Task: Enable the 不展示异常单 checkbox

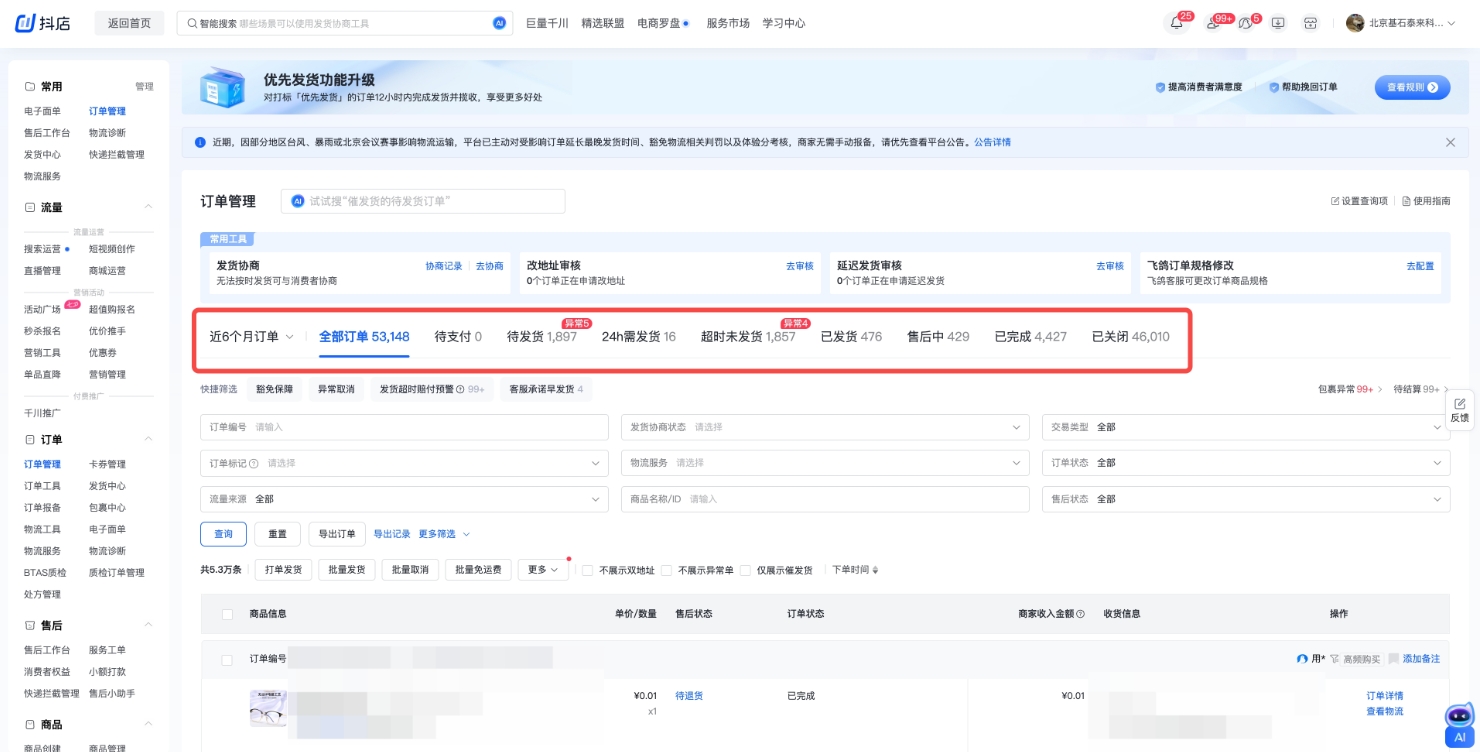Action: [666, 571]
